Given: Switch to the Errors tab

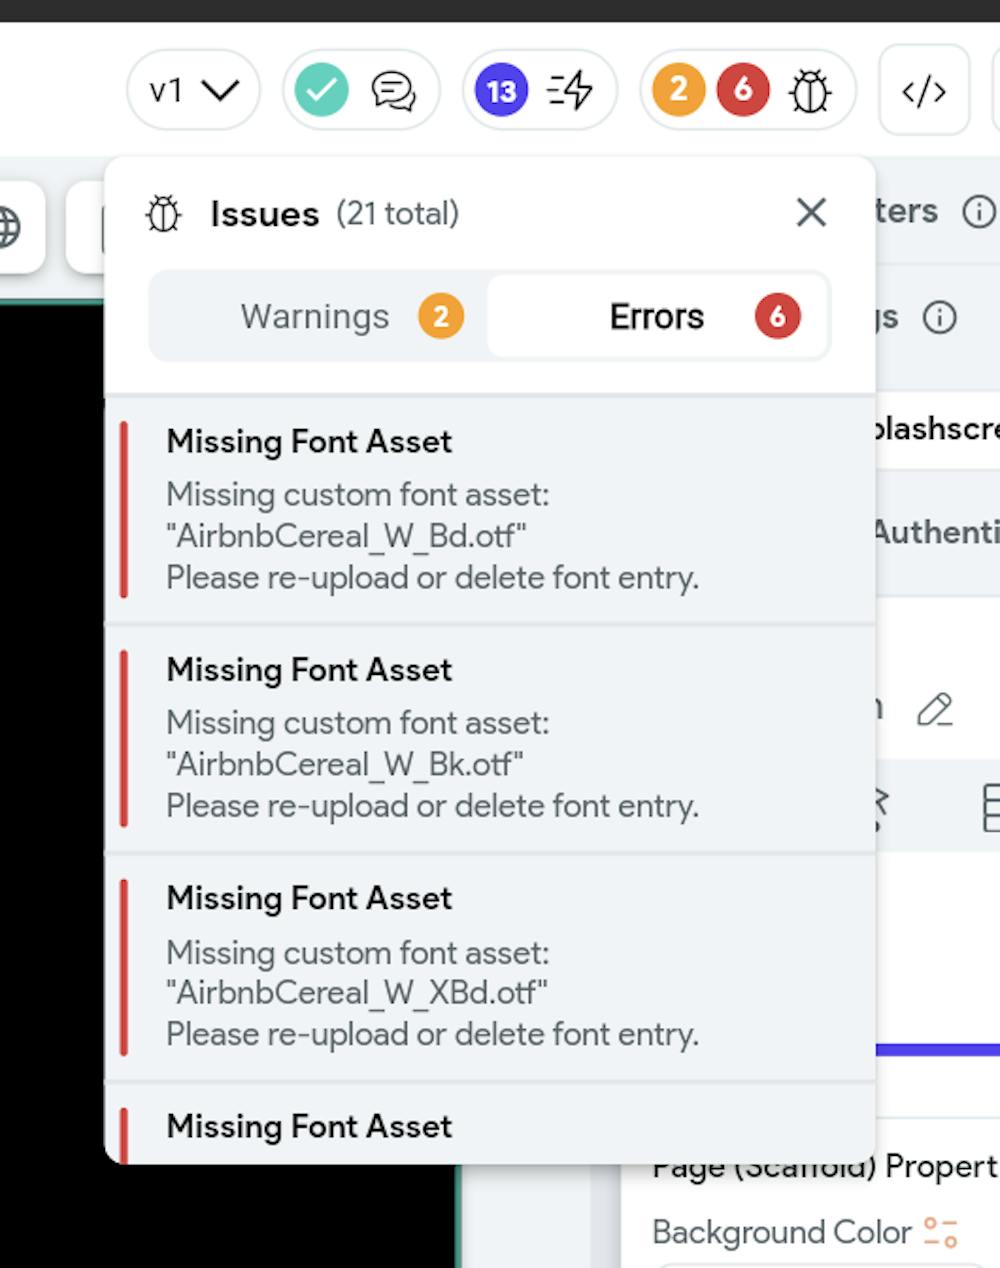Looking at the screenshot, I should click(x=657, y=316).
